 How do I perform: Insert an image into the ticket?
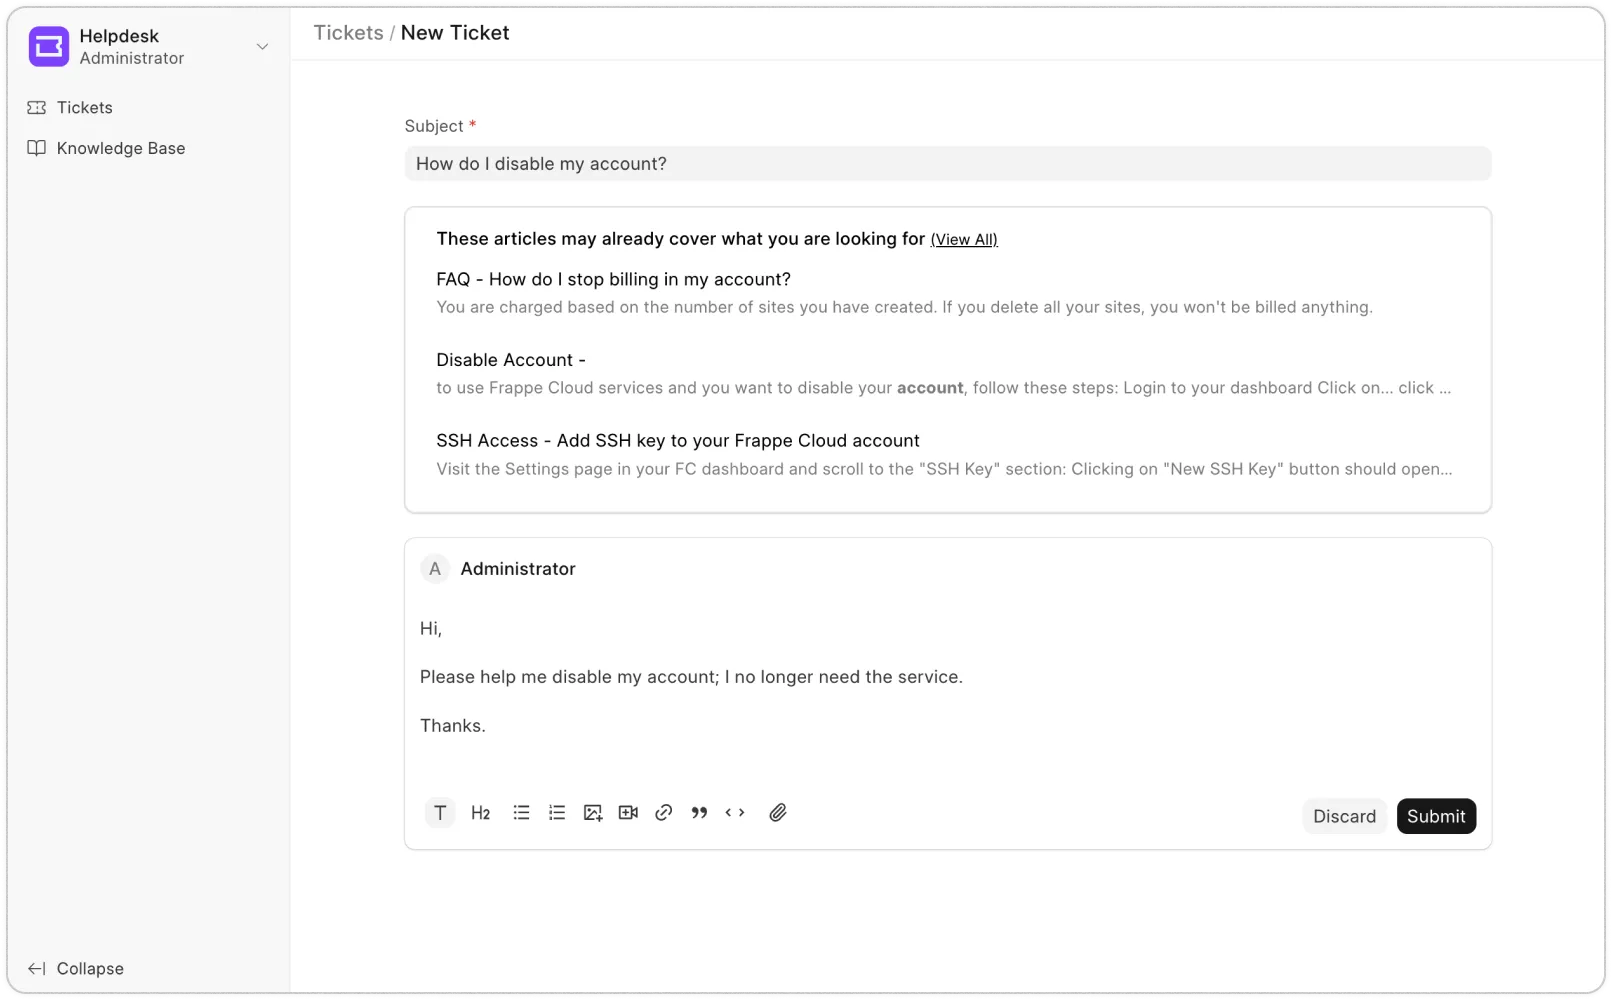[x=593, y=813]
